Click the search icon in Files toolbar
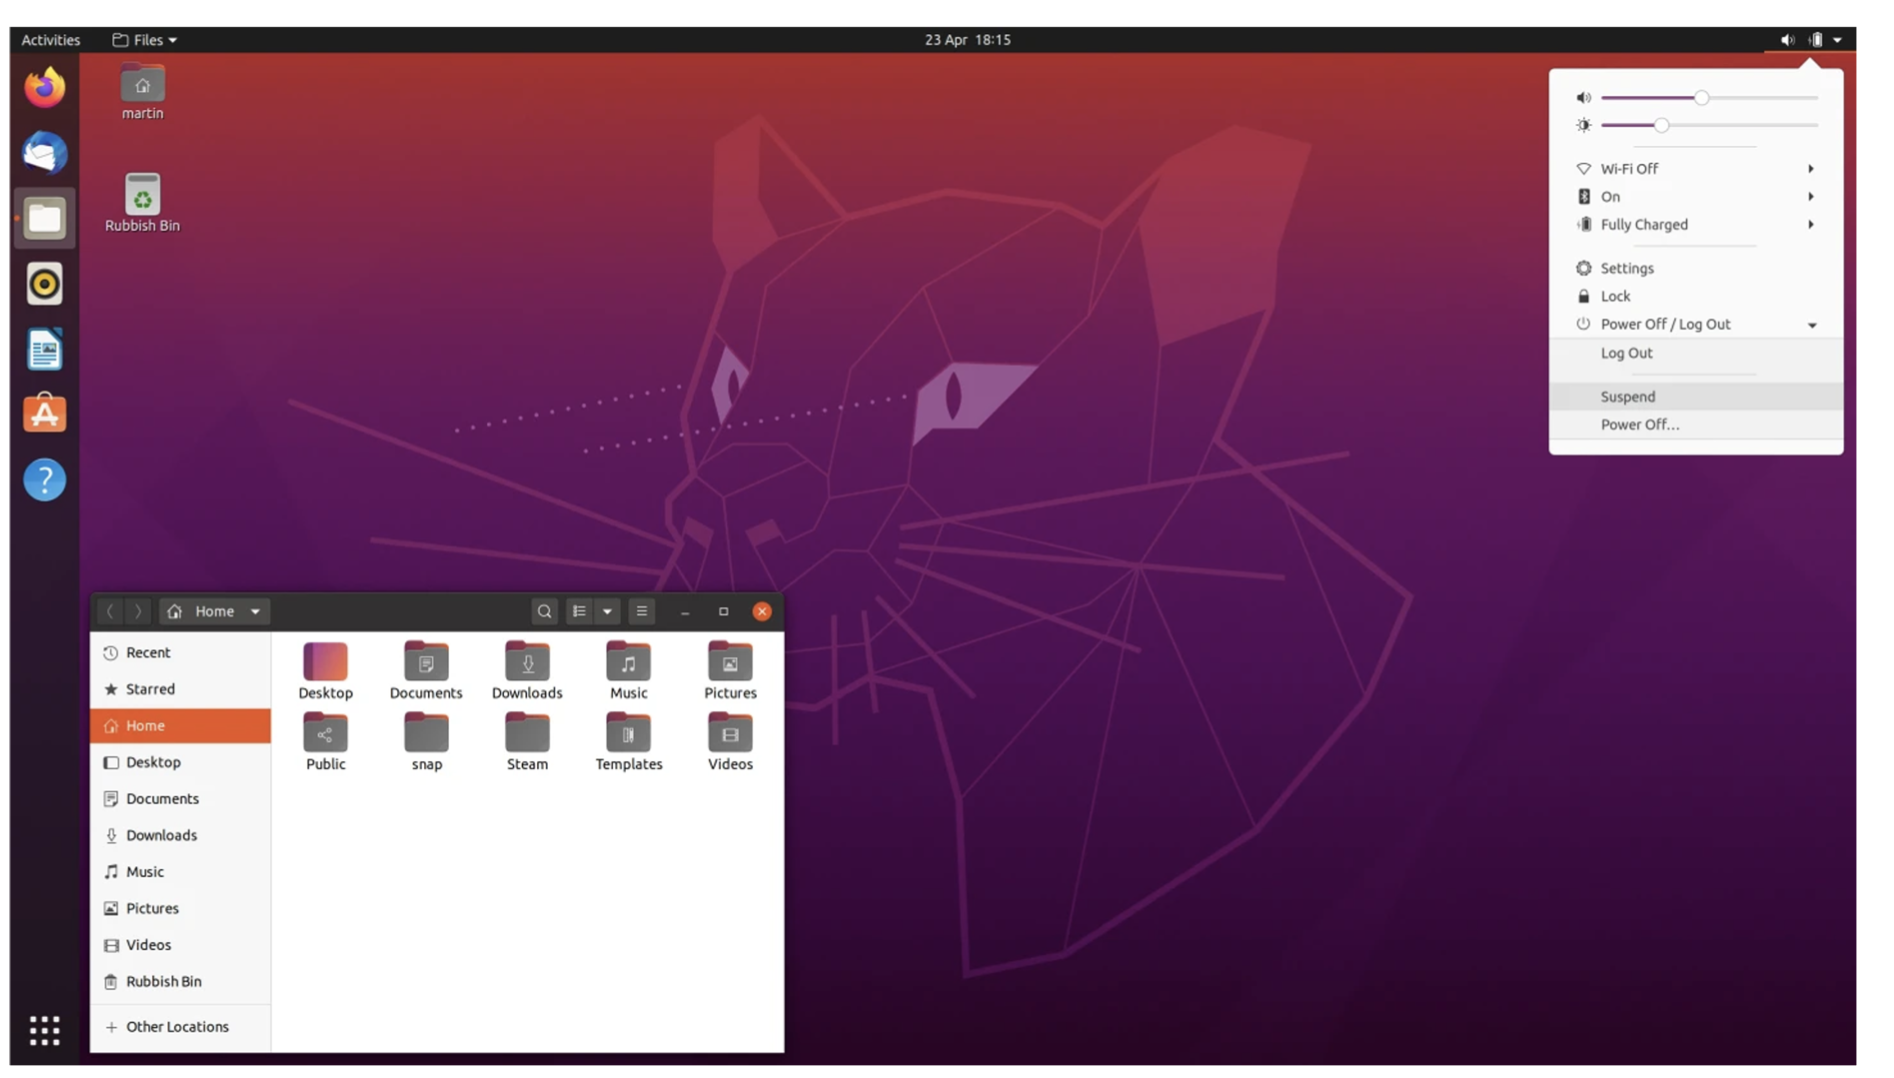Screen dimensions: 1894x1078 tap(544, 611)
